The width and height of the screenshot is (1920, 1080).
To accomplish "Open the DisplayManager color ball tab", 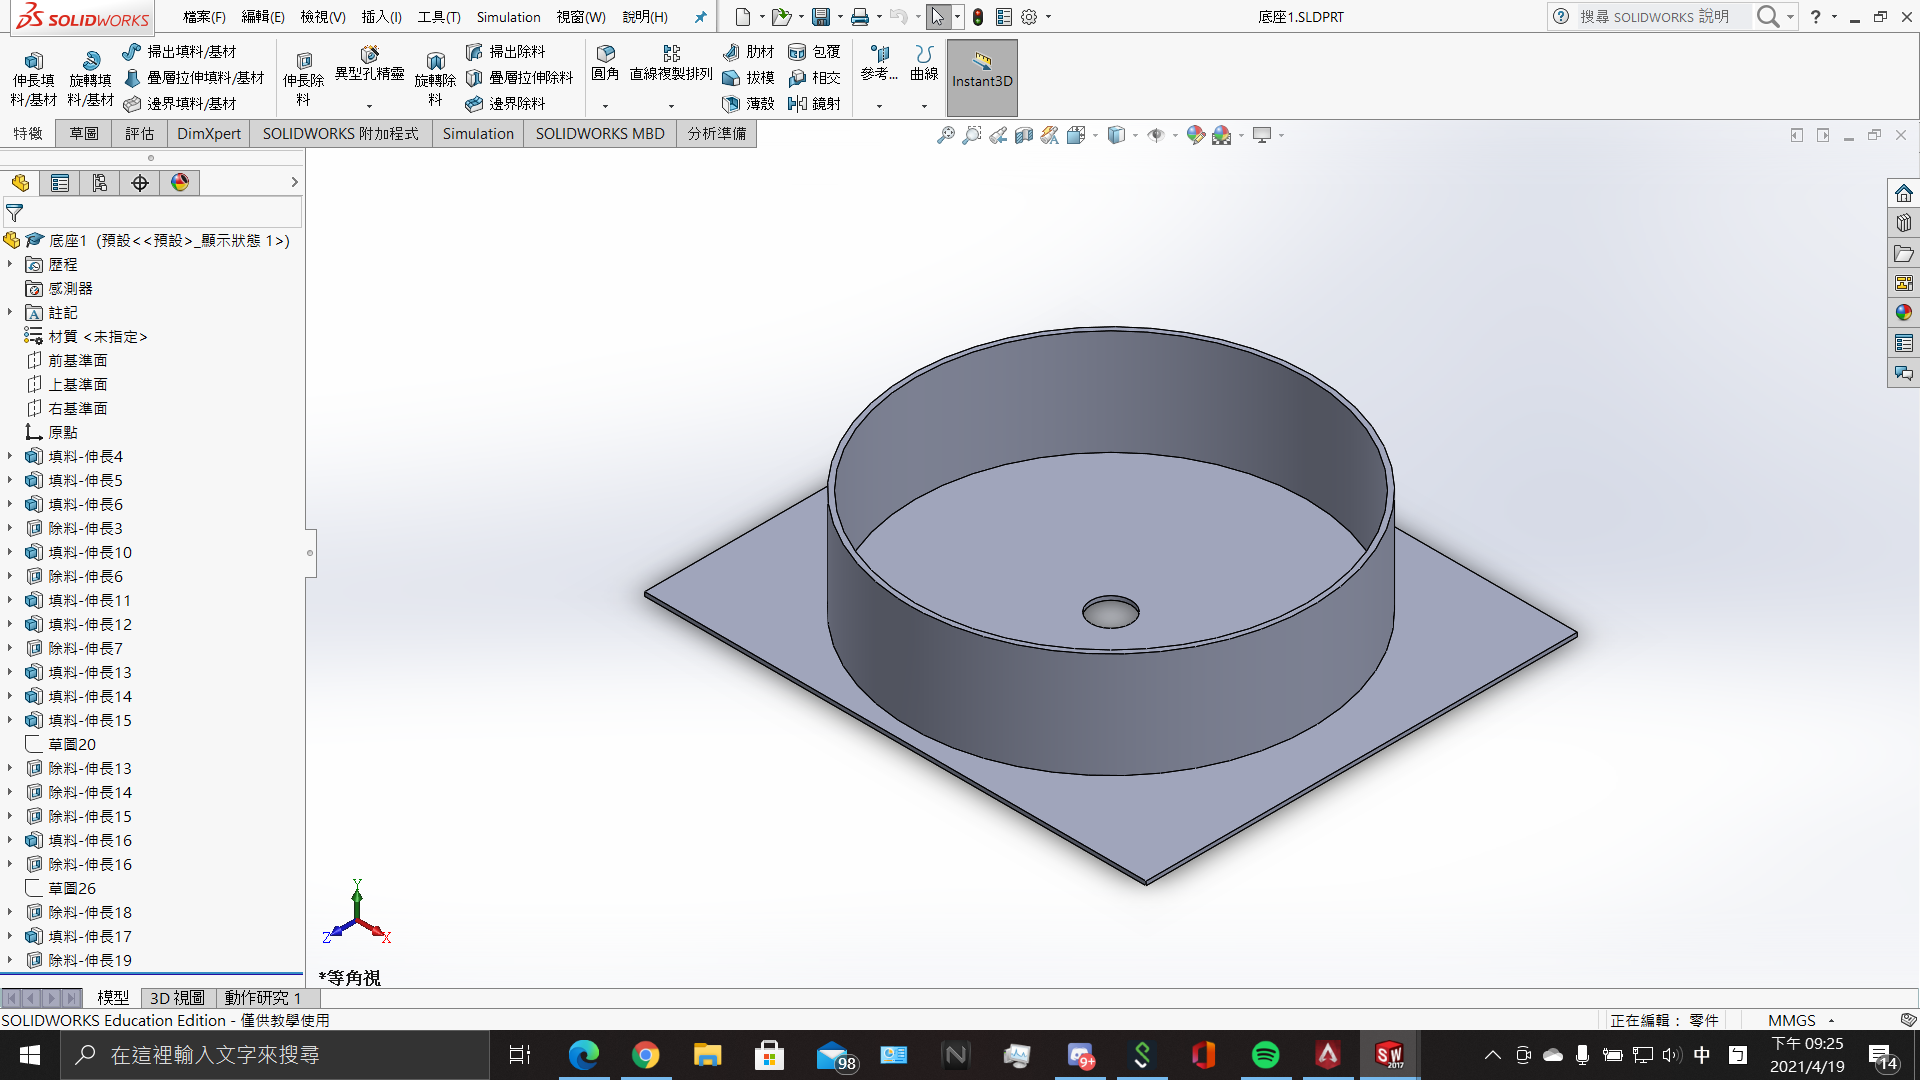I will (180, 183).
